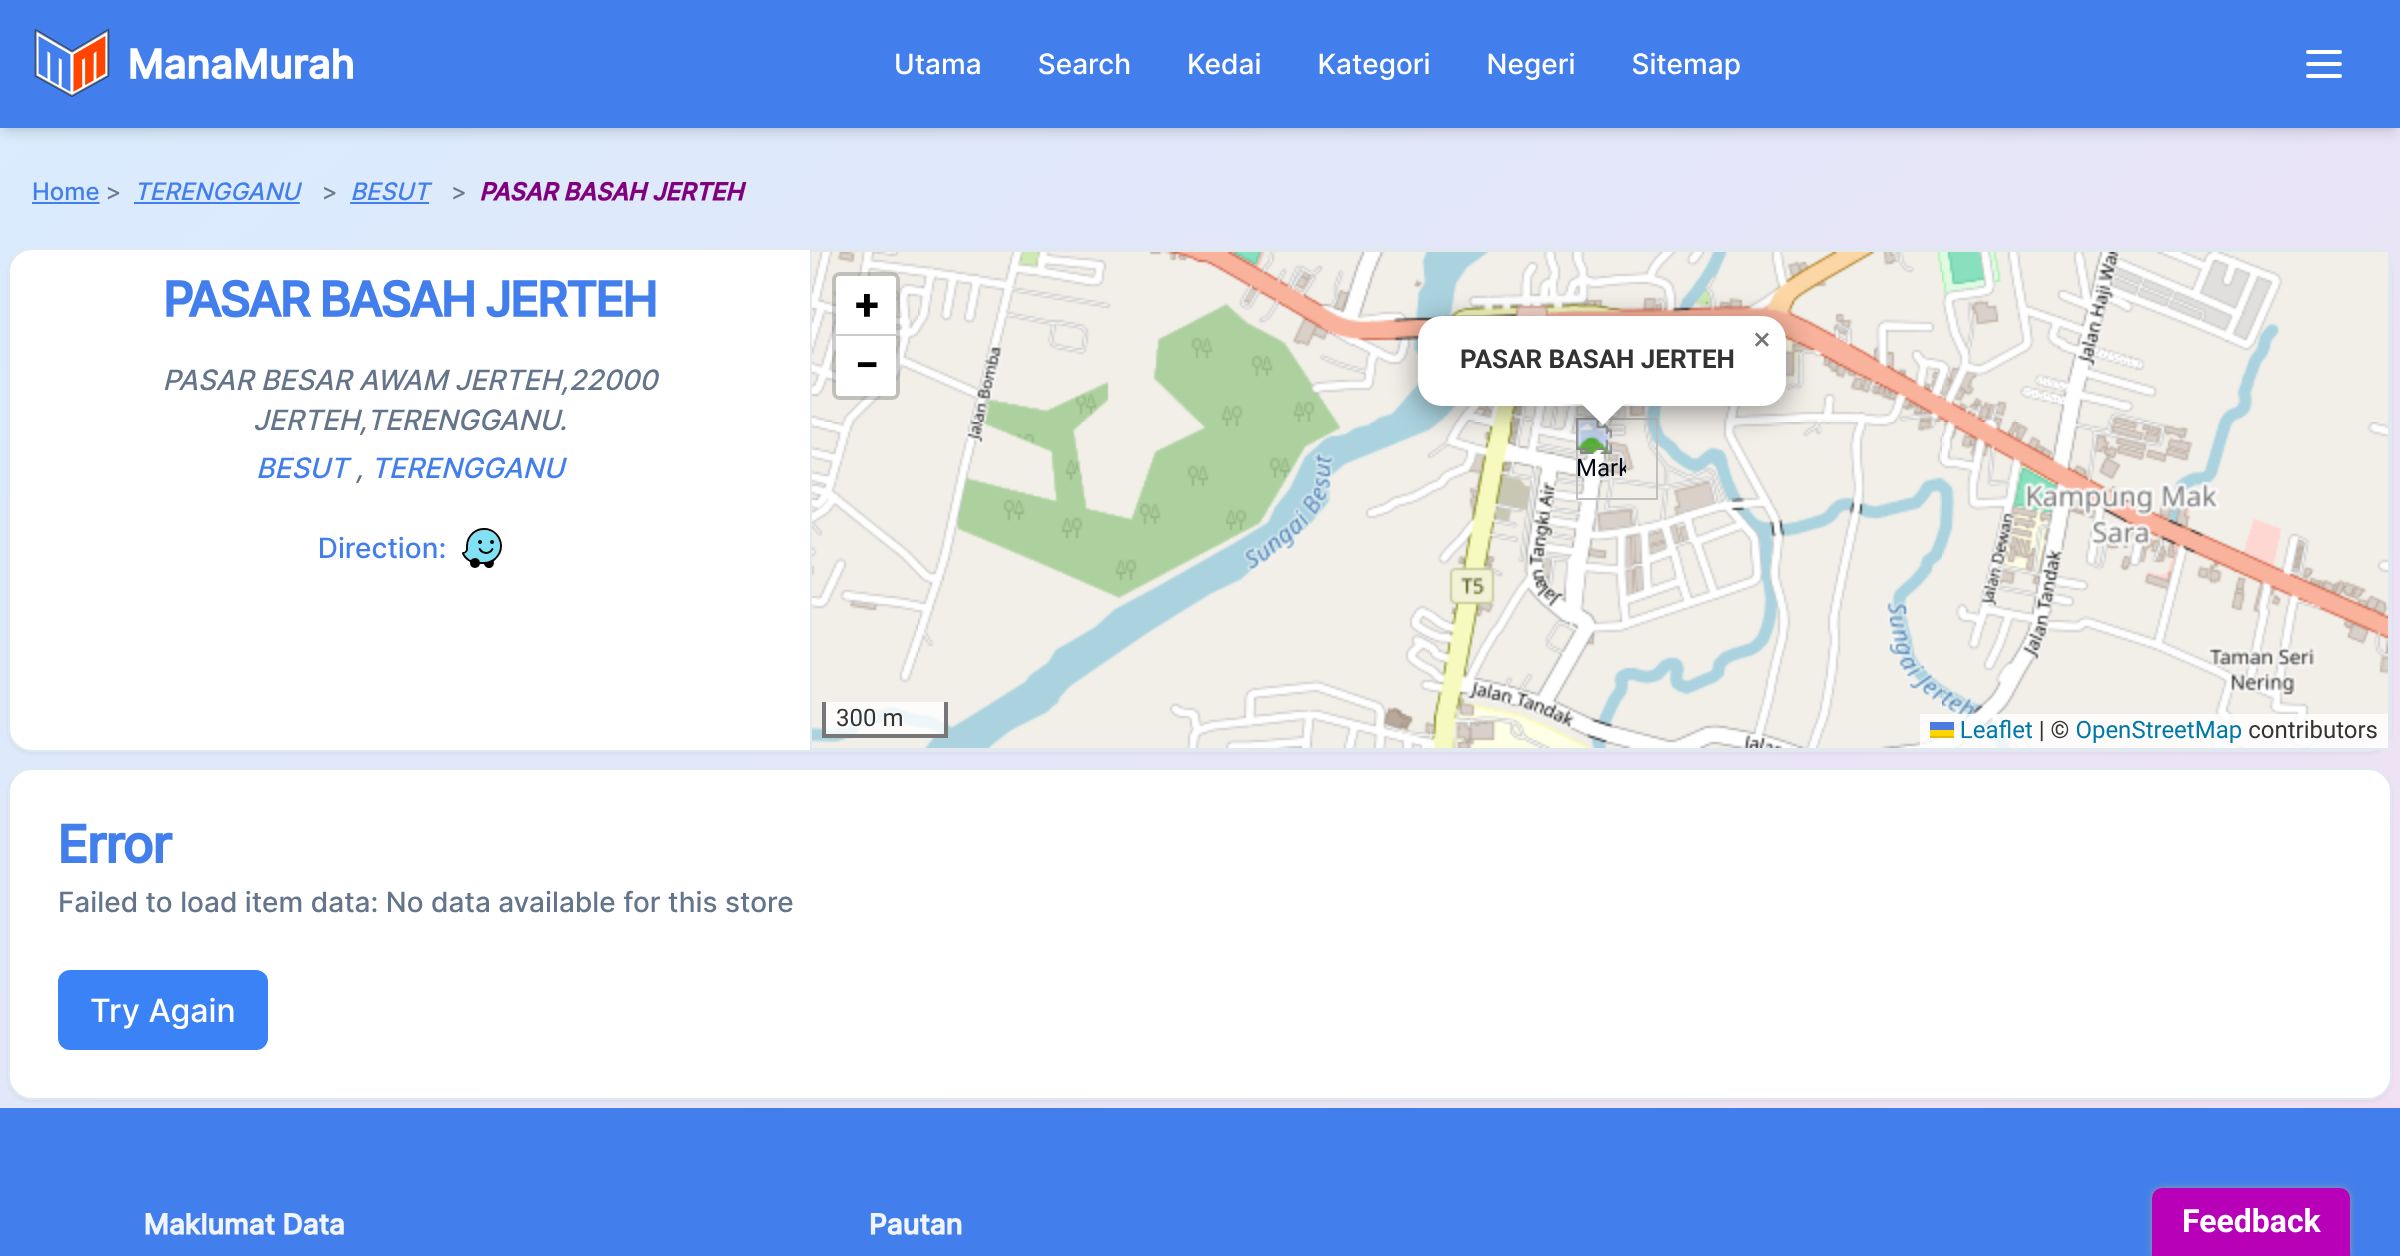The height and width of the screenshot is (1256, 2400).
Task: Open the Negeri nav link
Action: [x=1530, y=64]
